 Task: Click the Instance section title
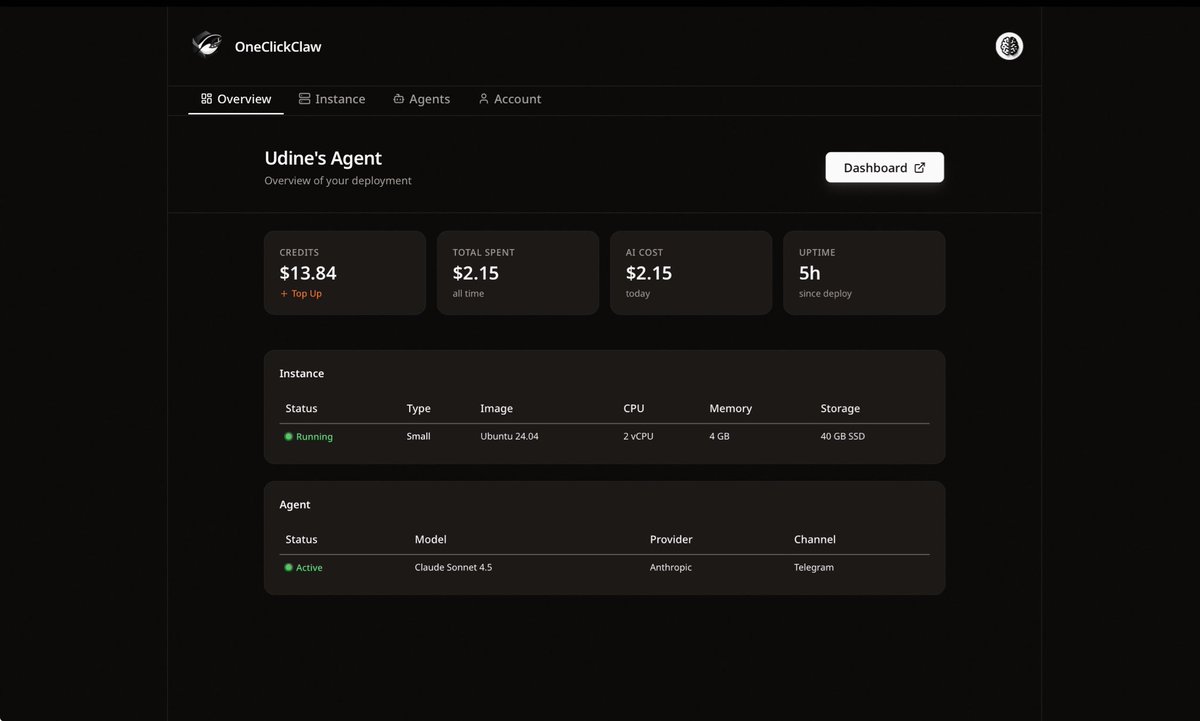point(302,374)
